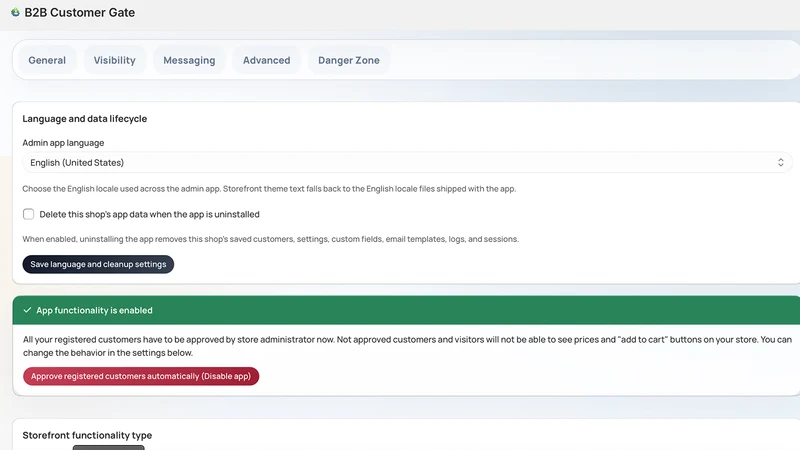Click Approve registered customers automatically (Disable app)

click(x=141, y=377)
